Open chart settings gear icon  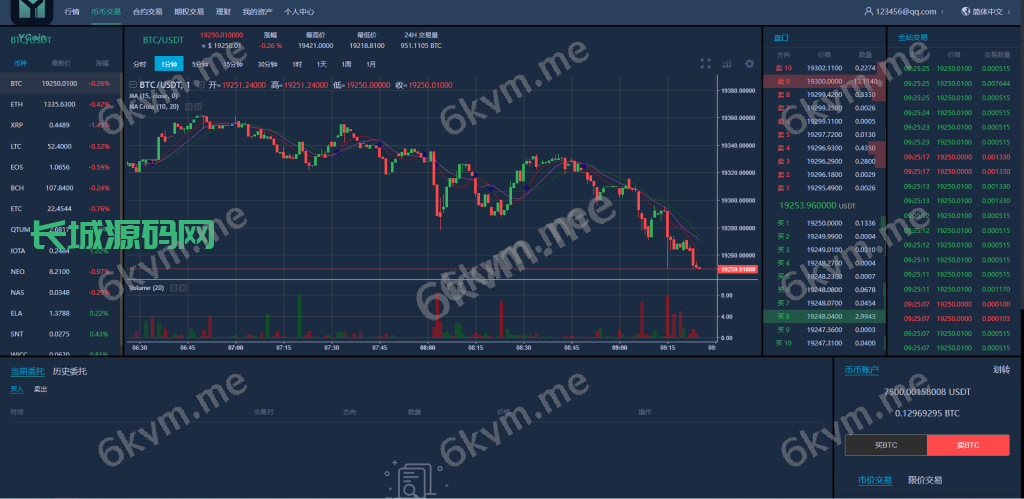tap(750, 63)
